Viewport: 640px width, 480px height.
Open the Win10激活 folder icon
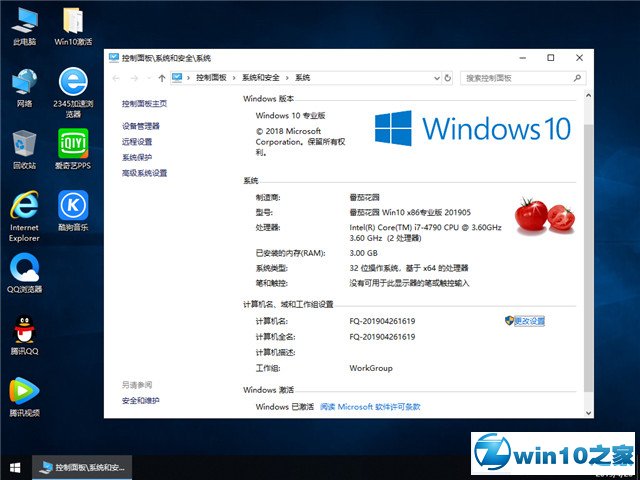coord(73,25)
